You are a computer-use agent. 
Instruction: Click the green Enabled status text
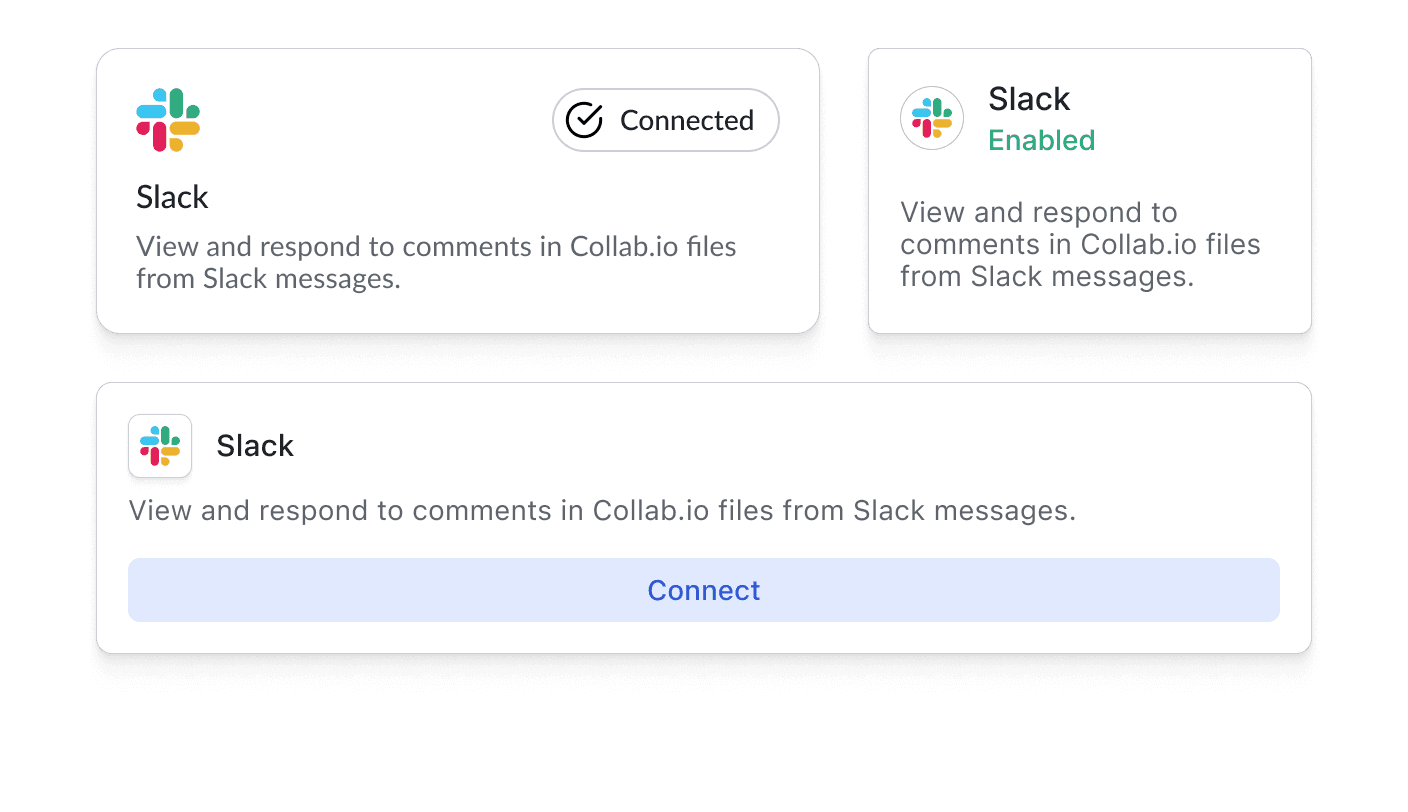(1041, 140)
